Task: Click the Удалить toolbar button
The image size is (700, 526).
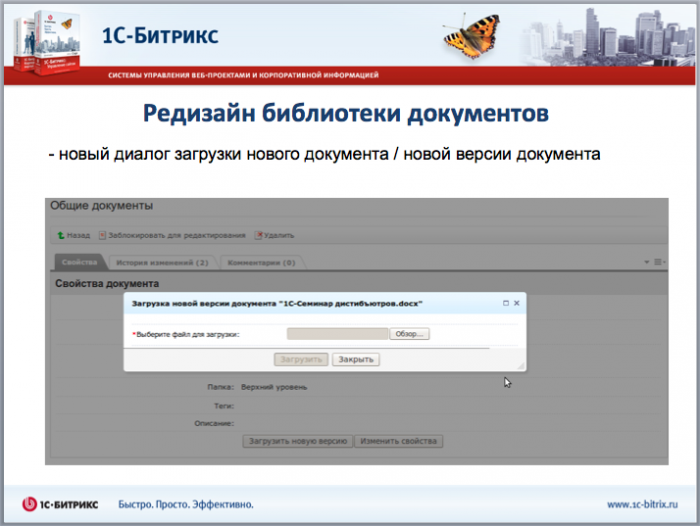Action: coord(275,235)
